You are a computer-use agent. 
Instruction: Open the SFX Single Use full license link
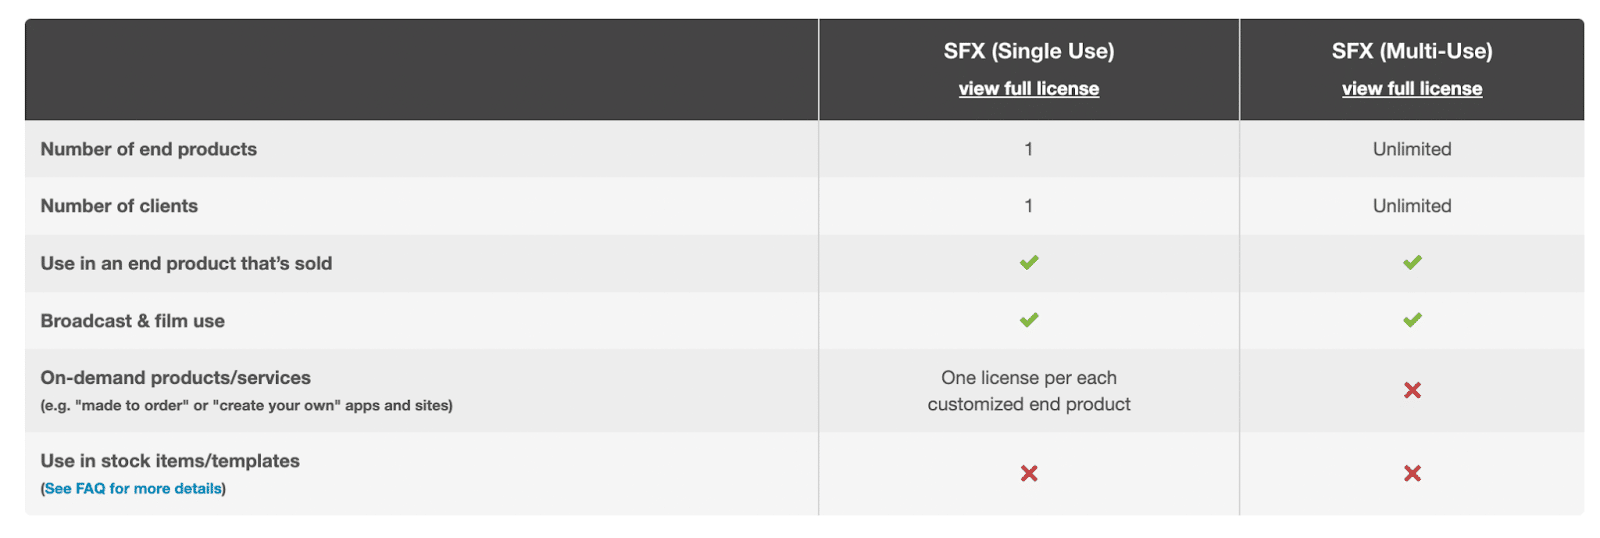(x=1028, y=89)
